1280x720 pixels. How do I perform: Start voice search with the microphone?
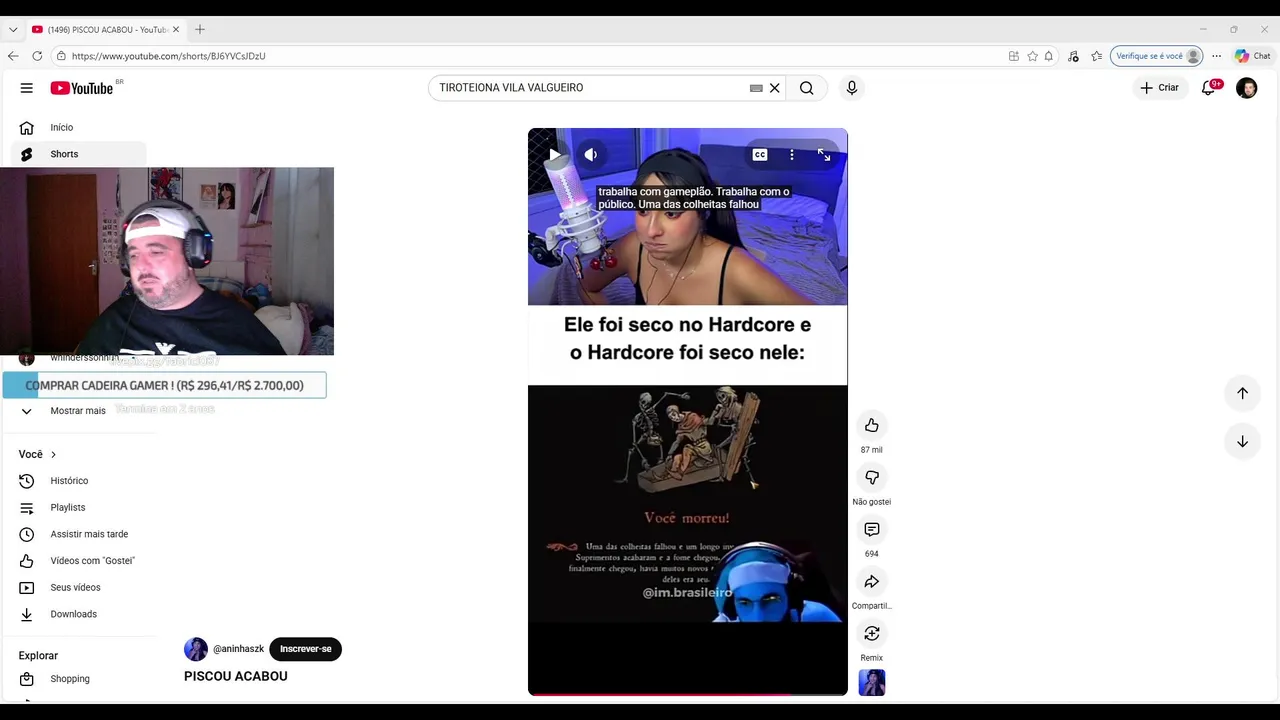pyautogui.click(x=852, y=88)
